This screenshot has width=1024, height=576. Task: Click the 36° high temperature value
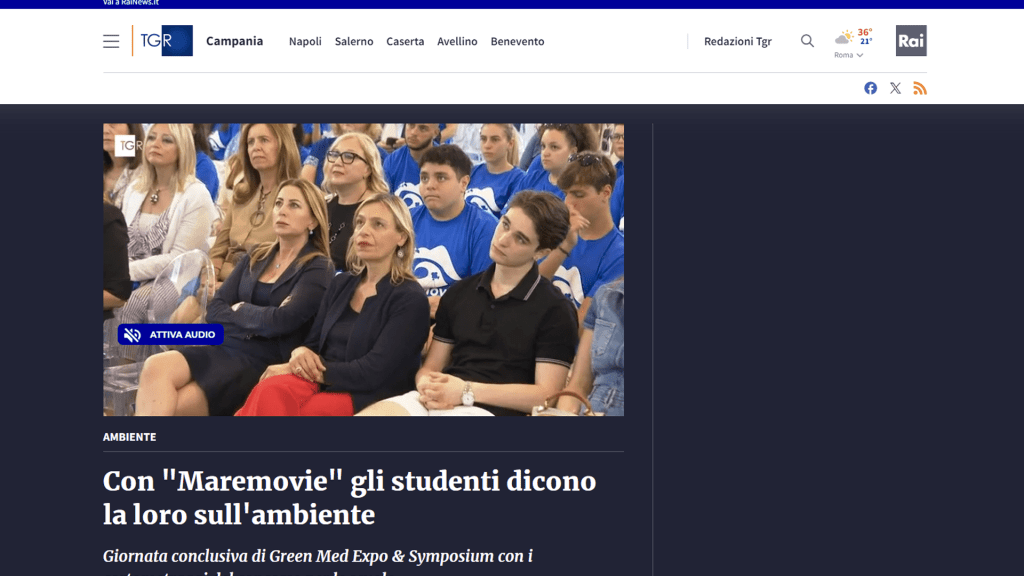(x=865, y=32)
